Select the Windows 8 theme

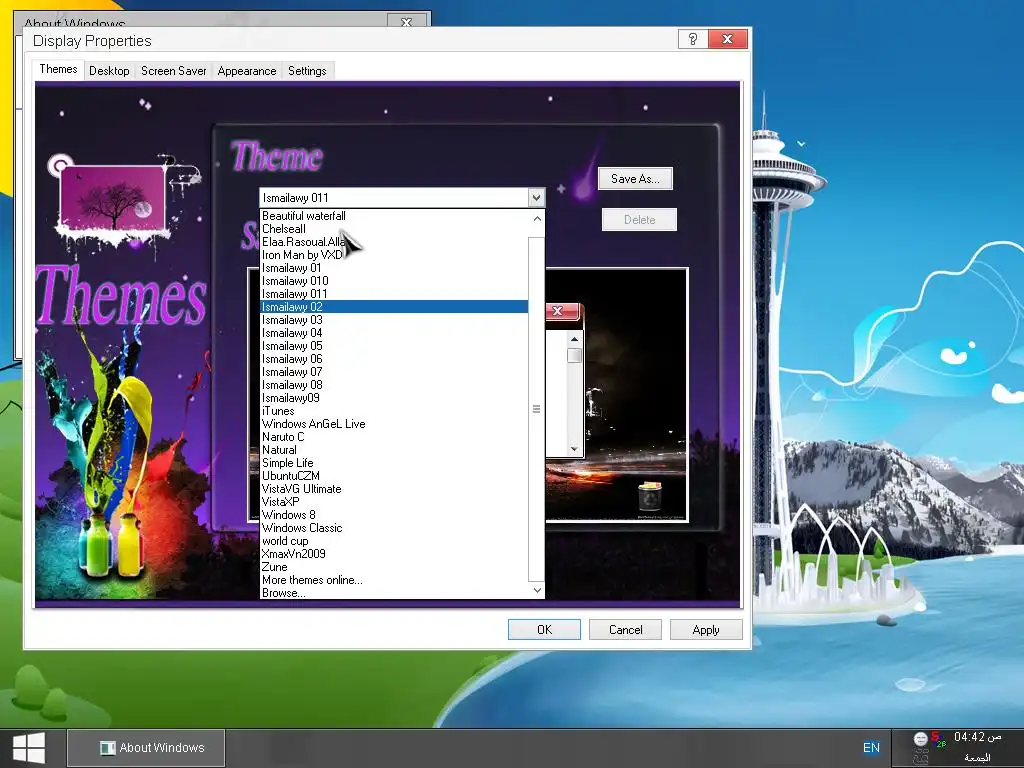click(394, 515)
